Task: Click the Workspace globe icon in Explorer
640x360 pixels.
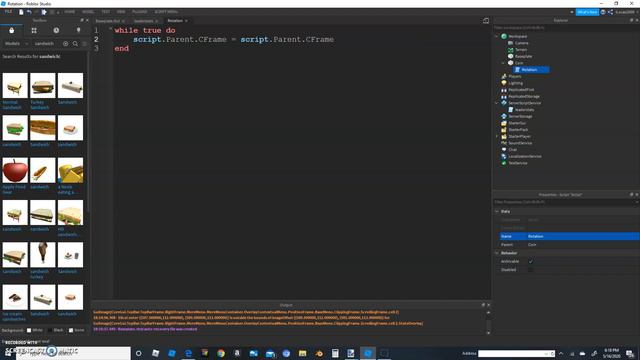Action: (504, 36)
